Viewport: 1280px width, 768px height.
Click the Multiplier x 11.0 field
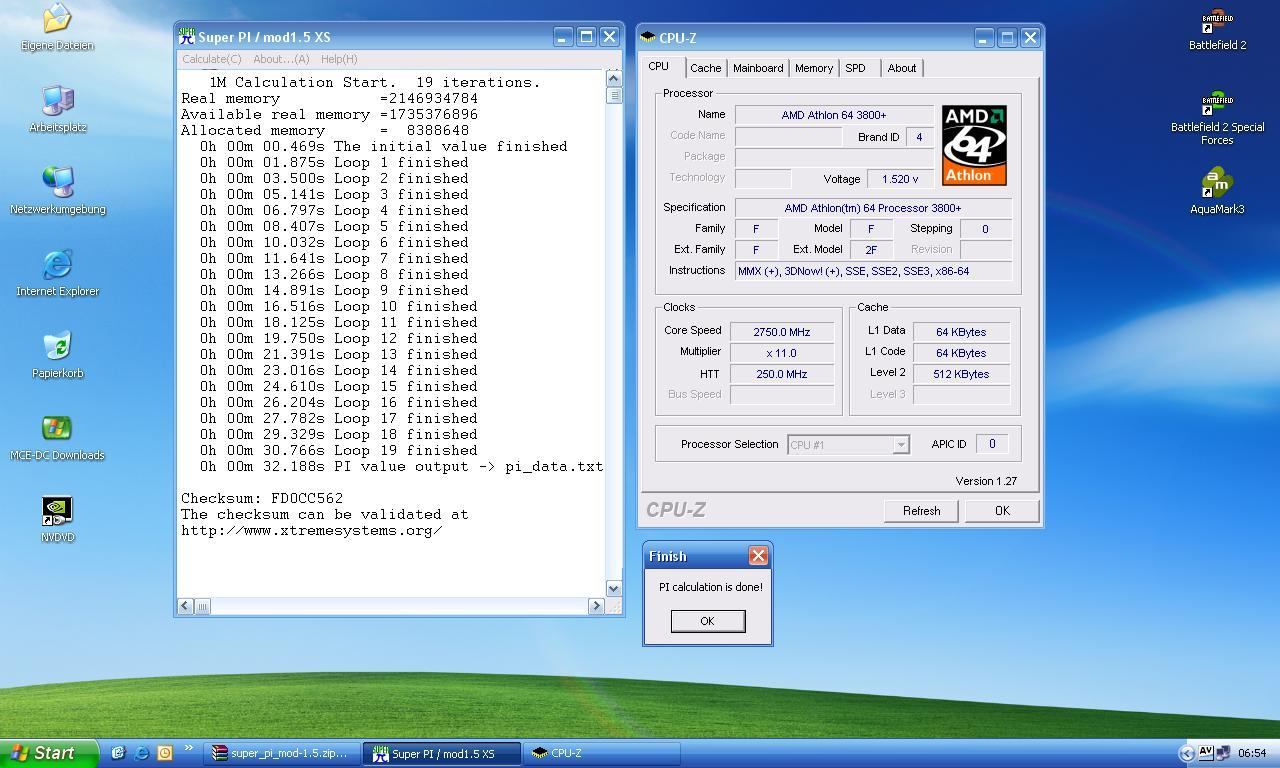coord(782,352)
